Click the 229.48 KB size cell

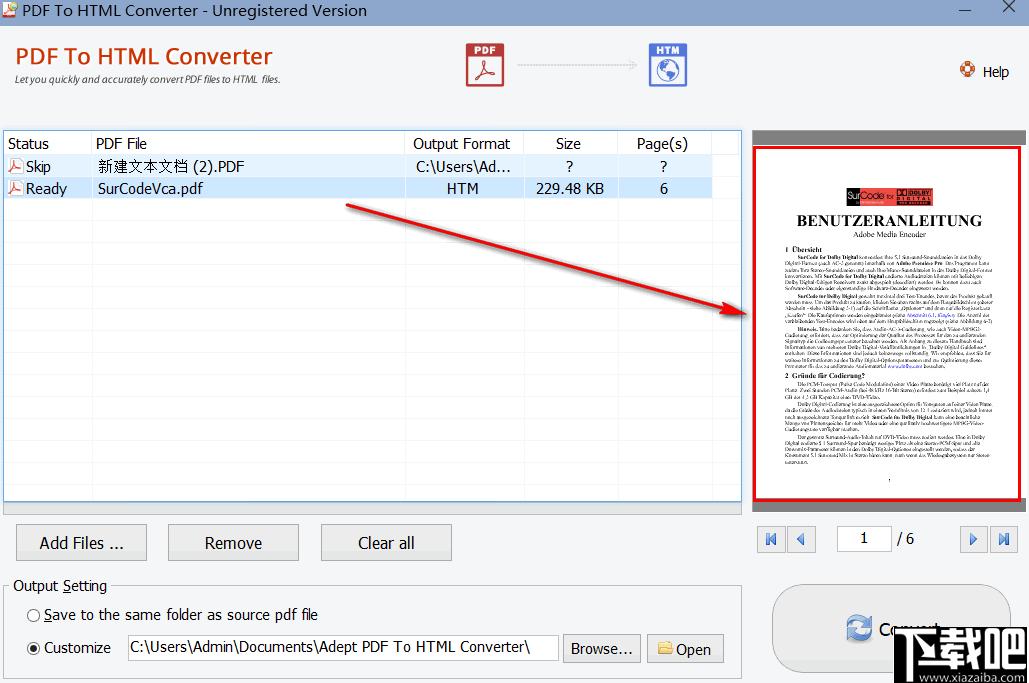[570, 188]
